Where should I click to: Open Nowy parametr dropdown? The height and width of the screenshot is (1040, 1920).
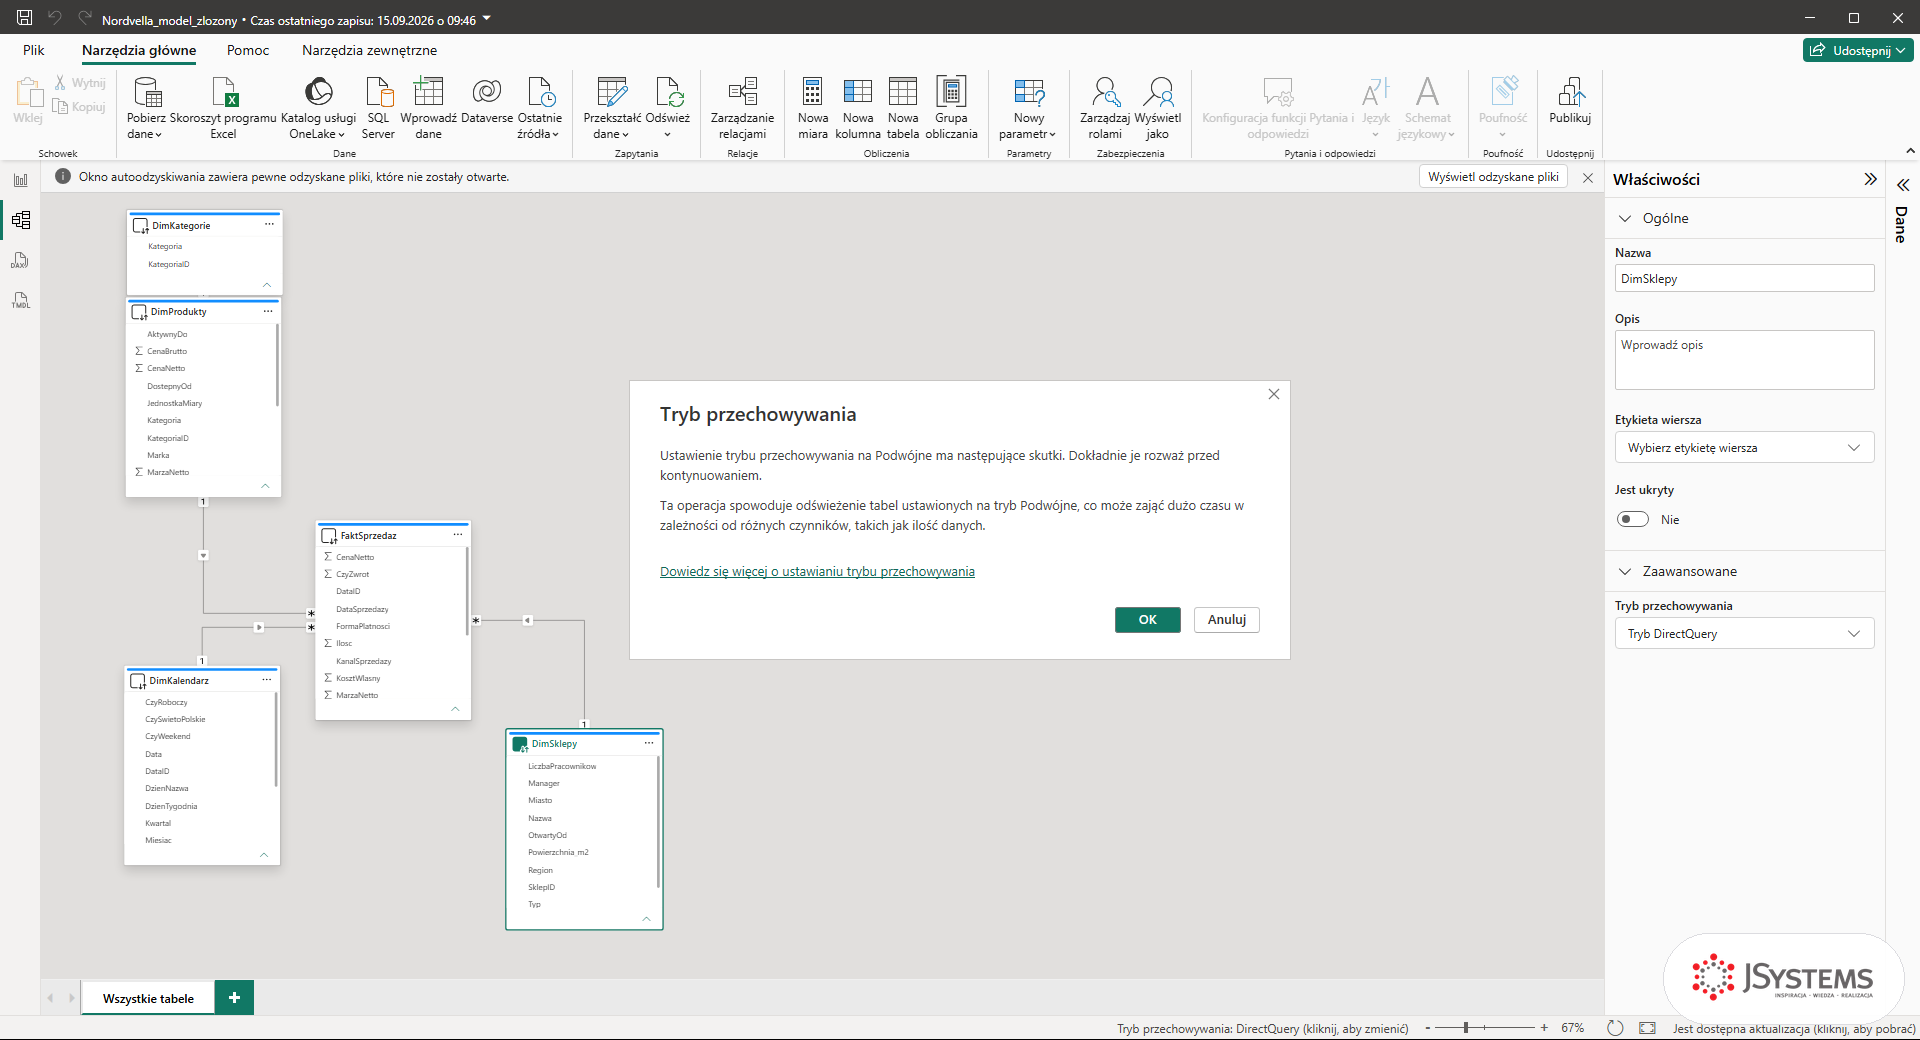point(1028,109)
